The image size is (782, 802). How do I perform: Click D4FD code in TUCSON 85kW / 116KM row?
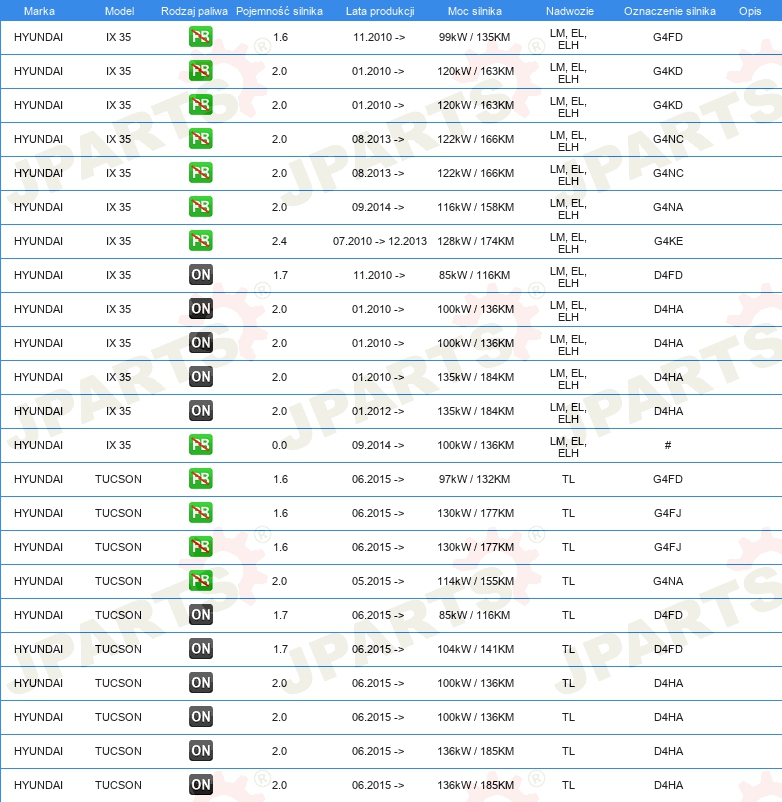[668, 615]
